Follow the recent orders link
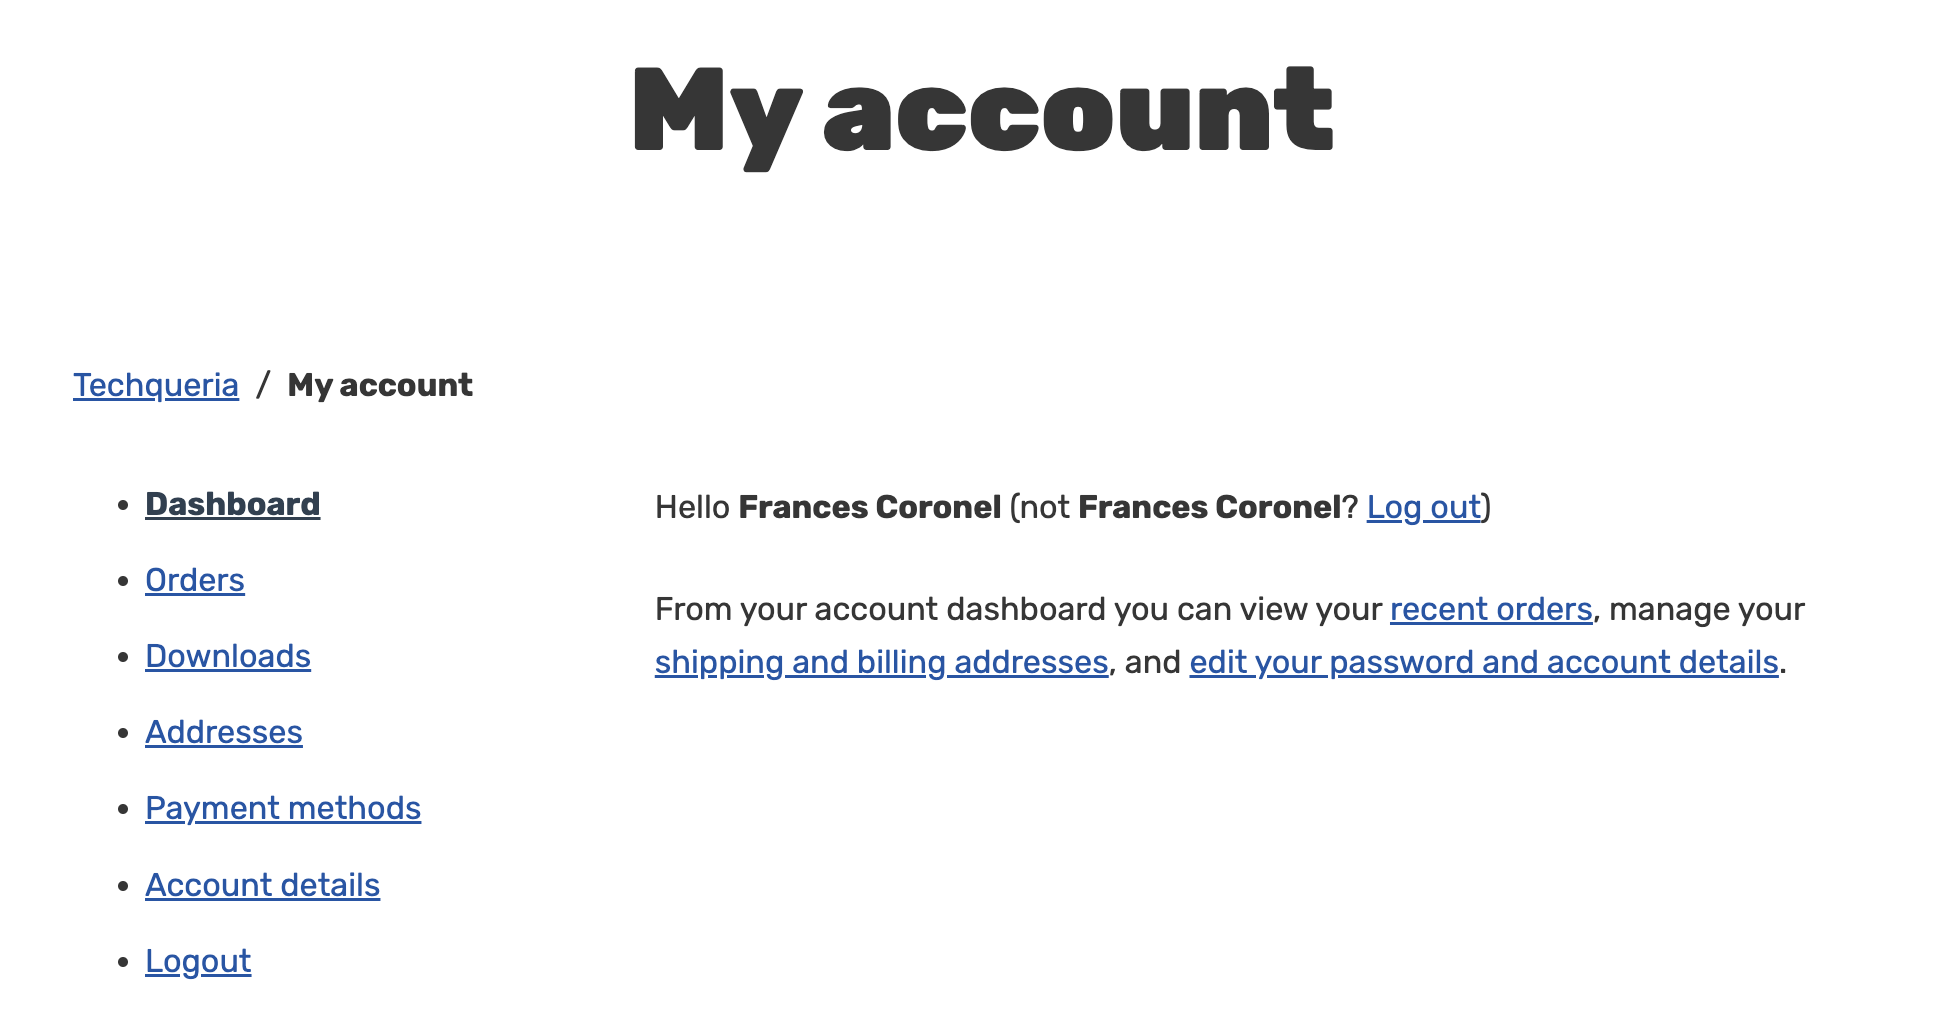1940x1020 pixels. click(x=1491, y=609)
